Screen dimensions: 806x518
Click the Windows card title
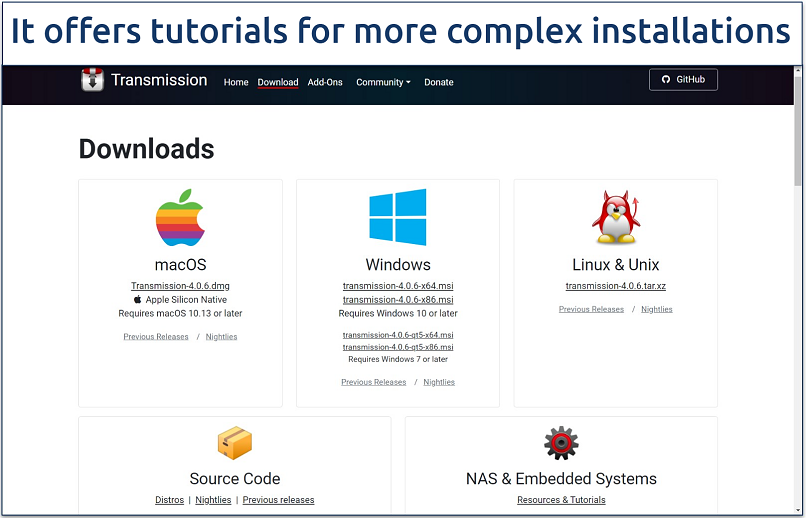pyautogui.click(x=398, y=265)
